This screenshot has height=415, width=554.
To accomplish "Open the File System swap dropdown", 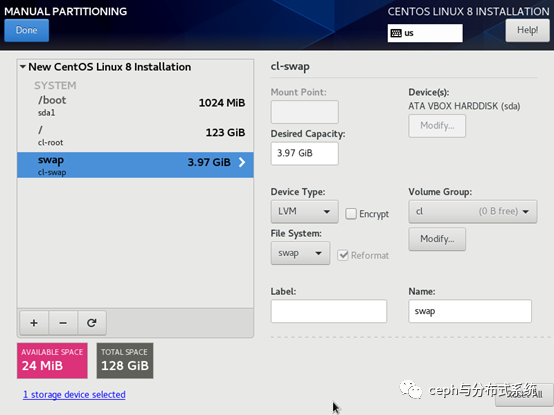I will [x=300, y=253].
